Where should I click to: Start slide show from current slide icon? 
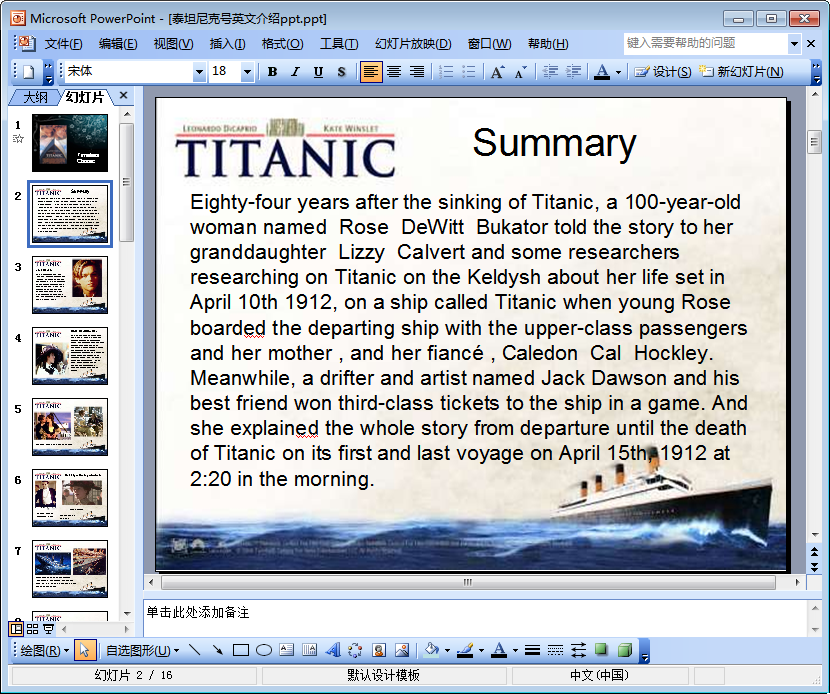(x=48, y=629)
